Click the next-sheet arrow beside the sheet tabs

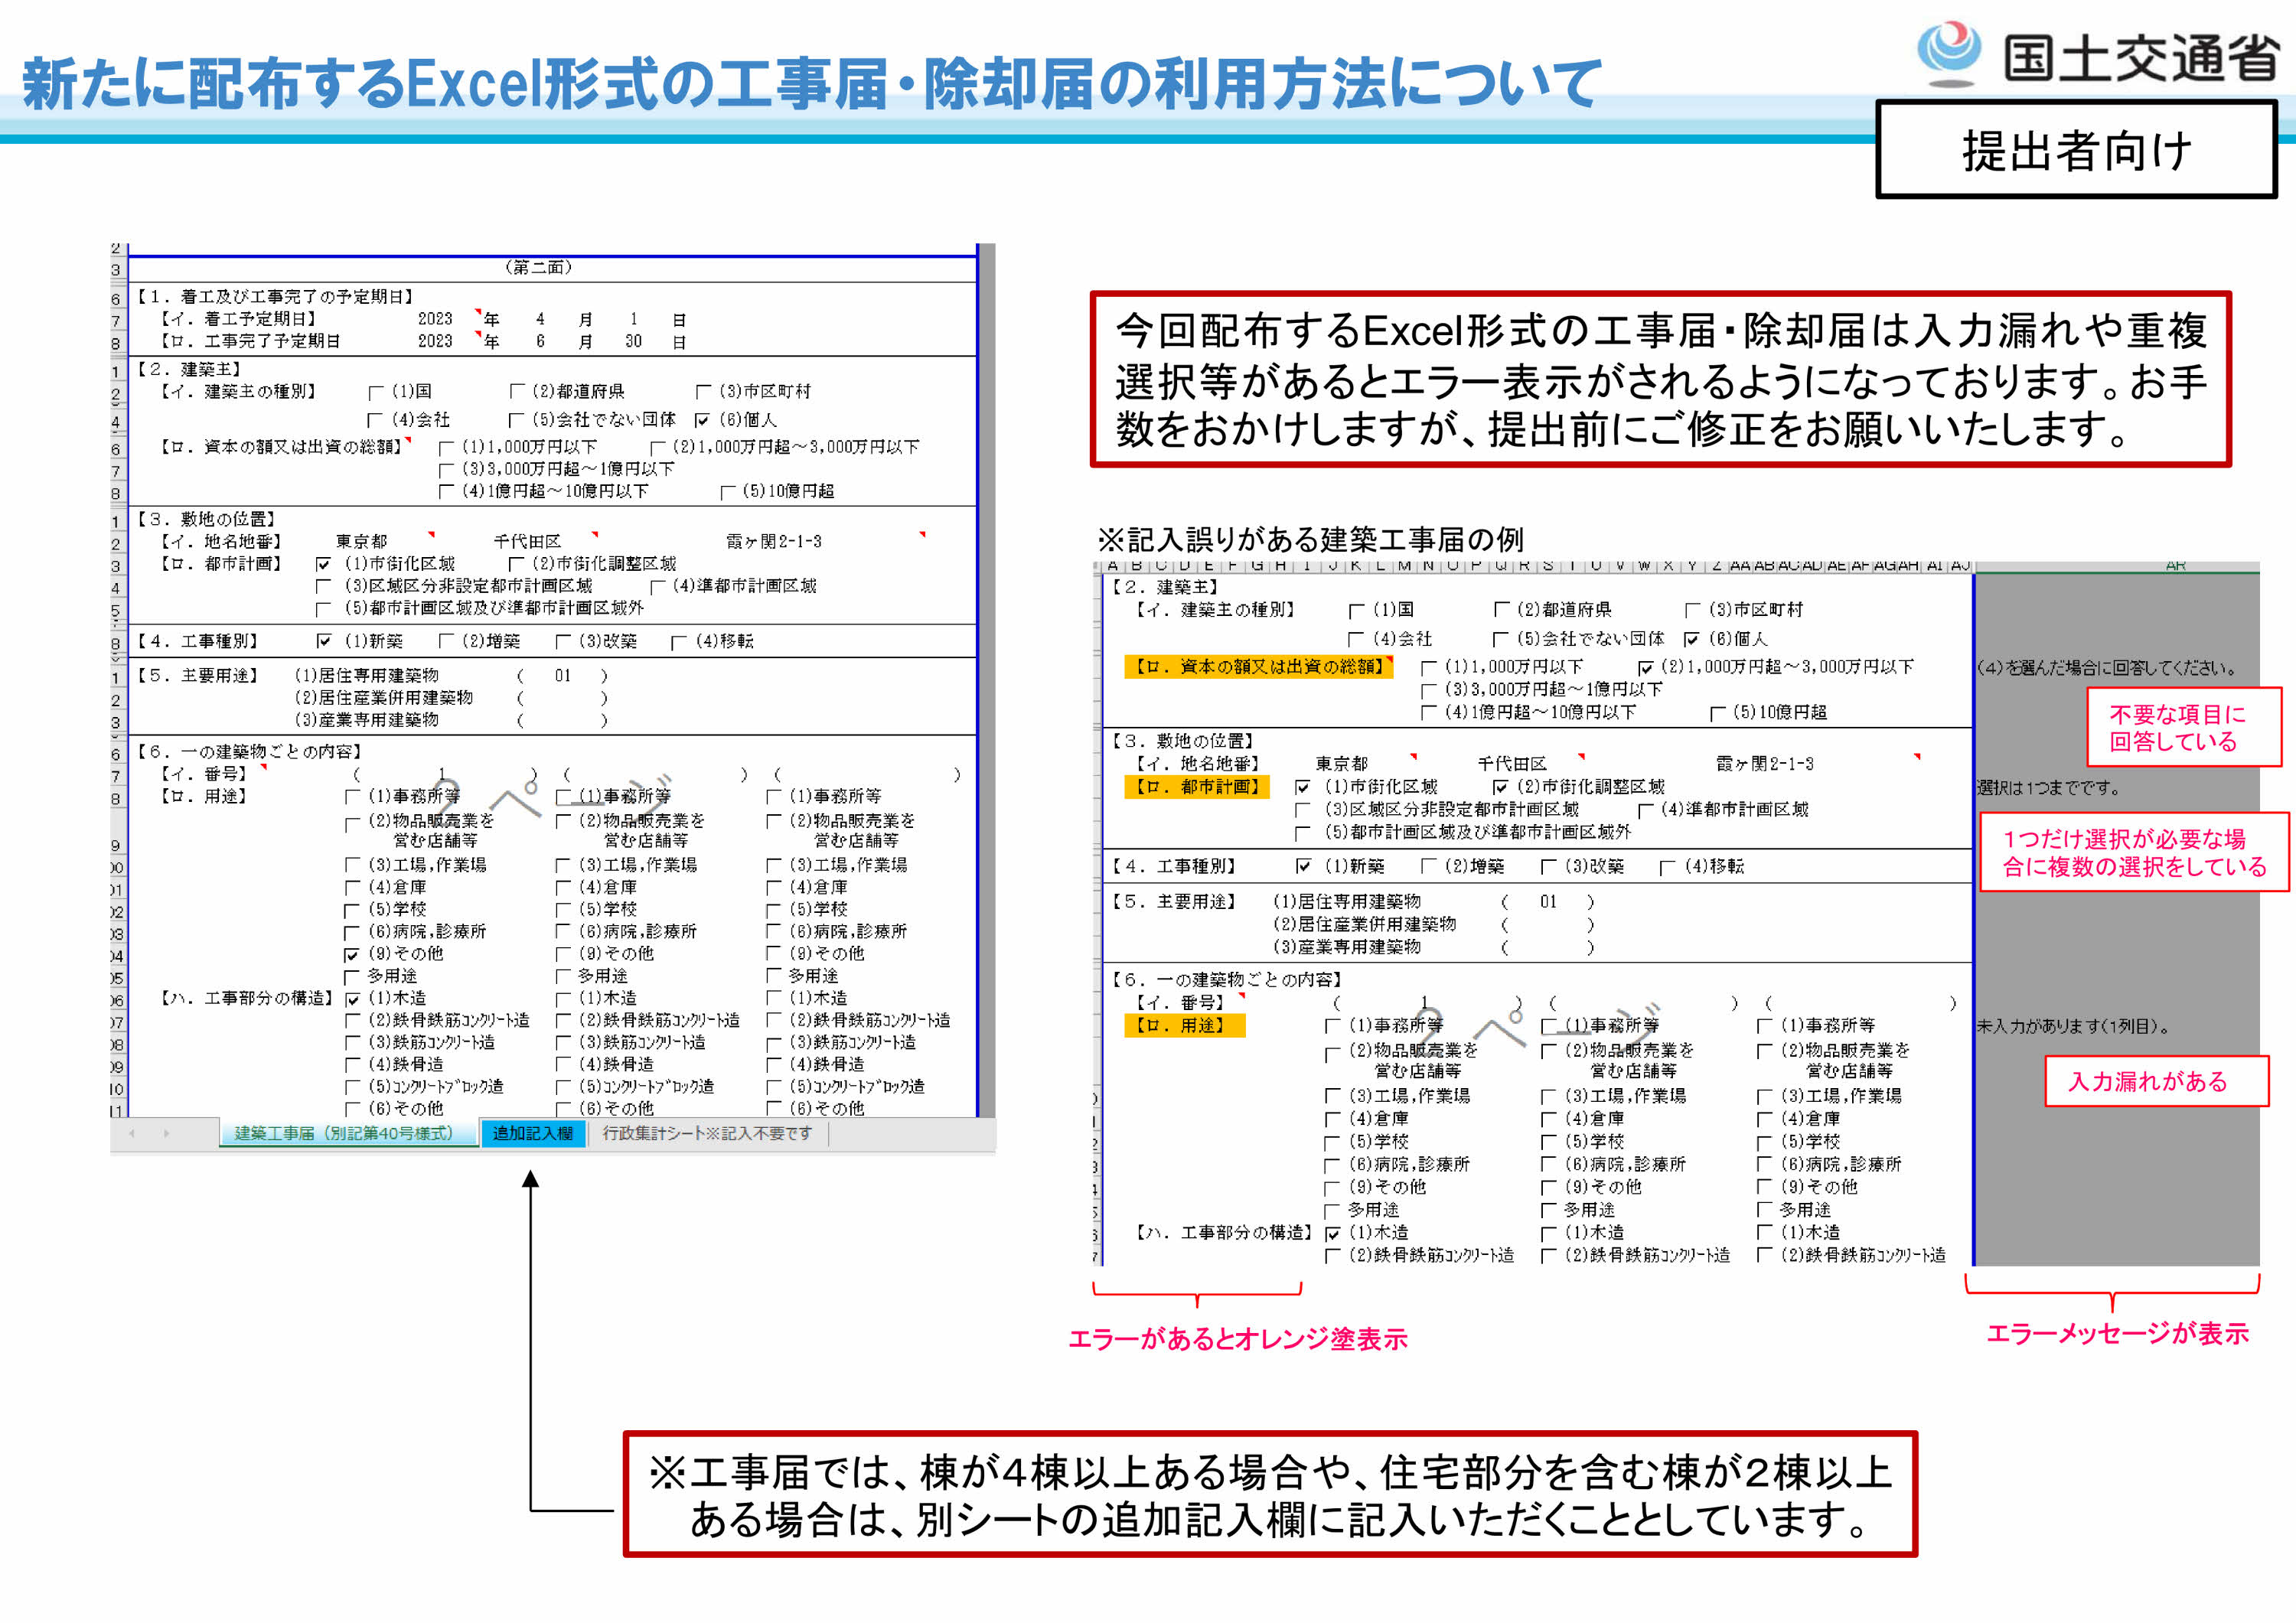(x=166, y=1133)
